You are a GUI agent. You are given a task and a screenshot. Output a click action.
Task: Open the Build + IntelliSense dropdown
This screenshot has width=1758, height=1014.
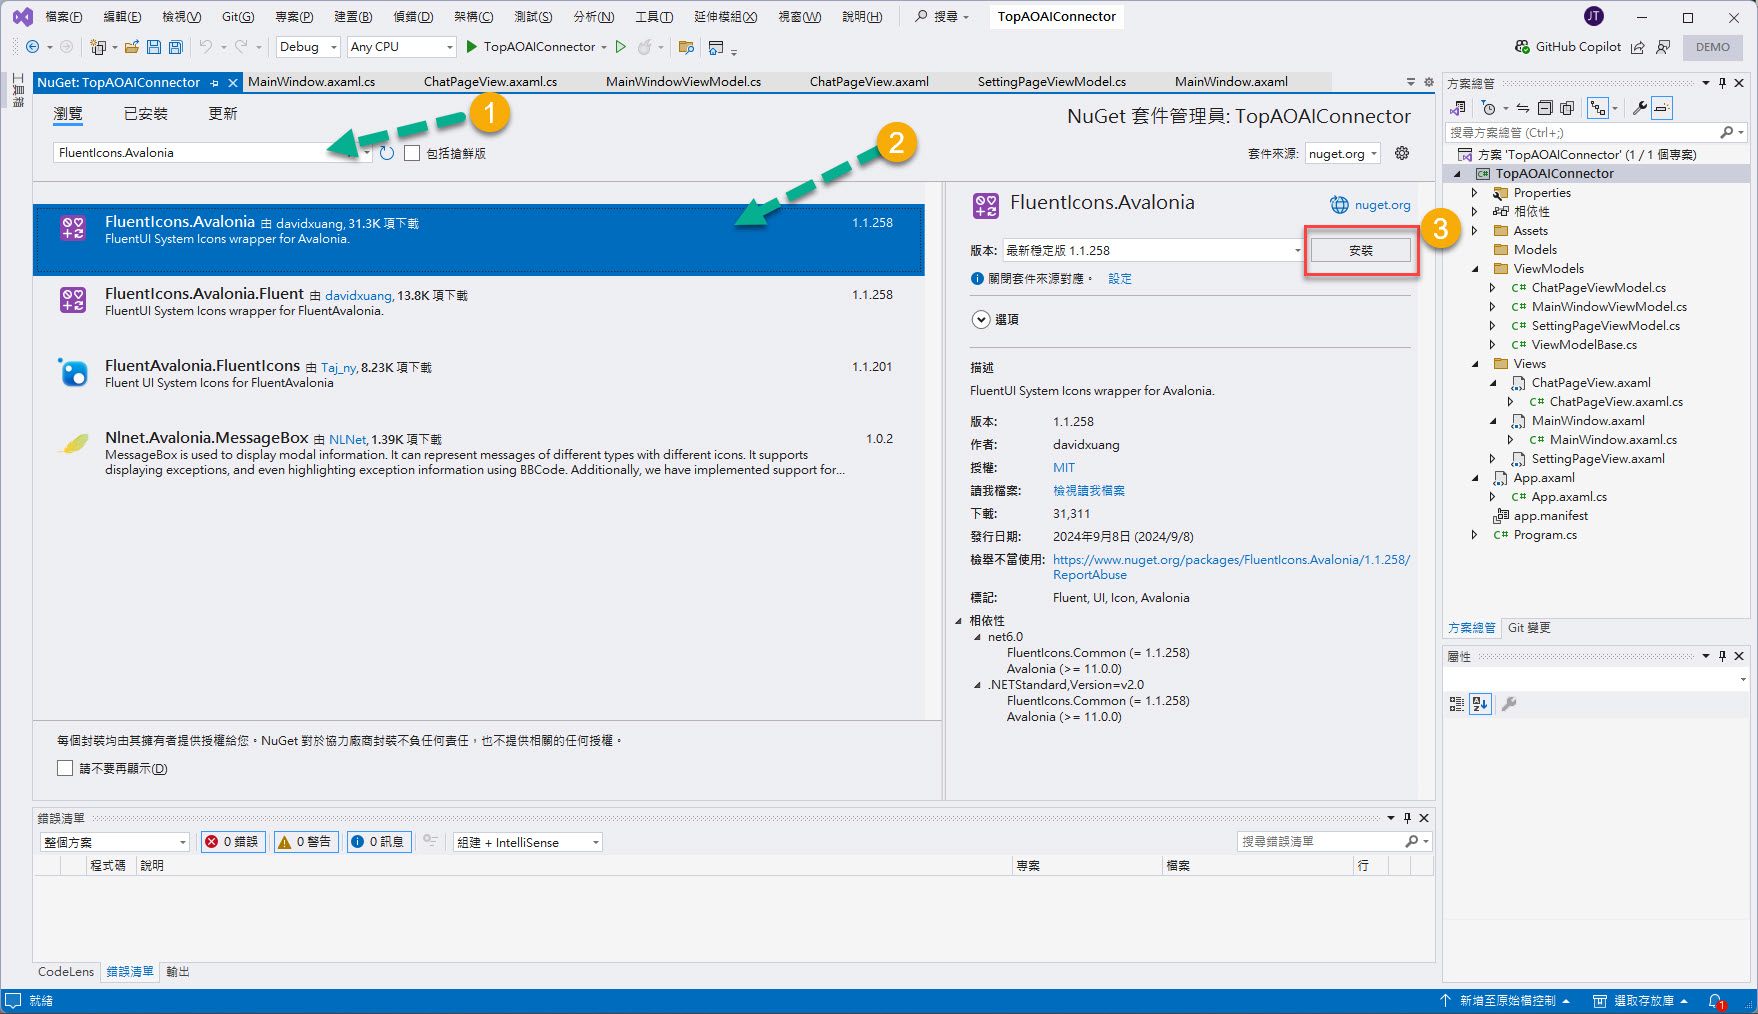coord(528,842)
